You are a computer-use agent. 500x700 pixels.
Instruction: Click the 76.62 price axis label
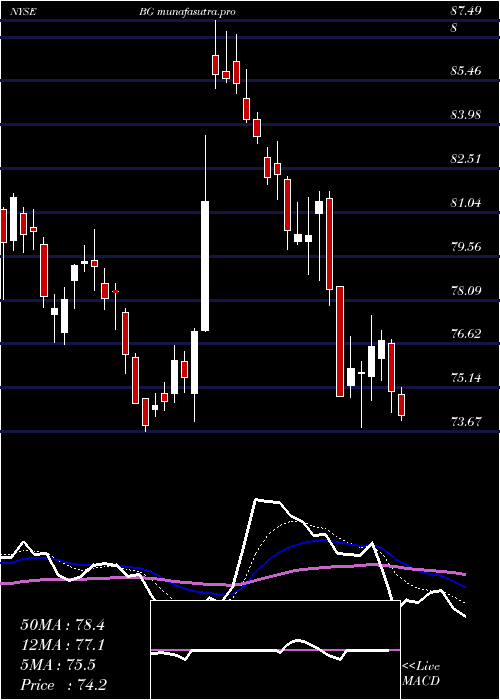click(467, 333)
